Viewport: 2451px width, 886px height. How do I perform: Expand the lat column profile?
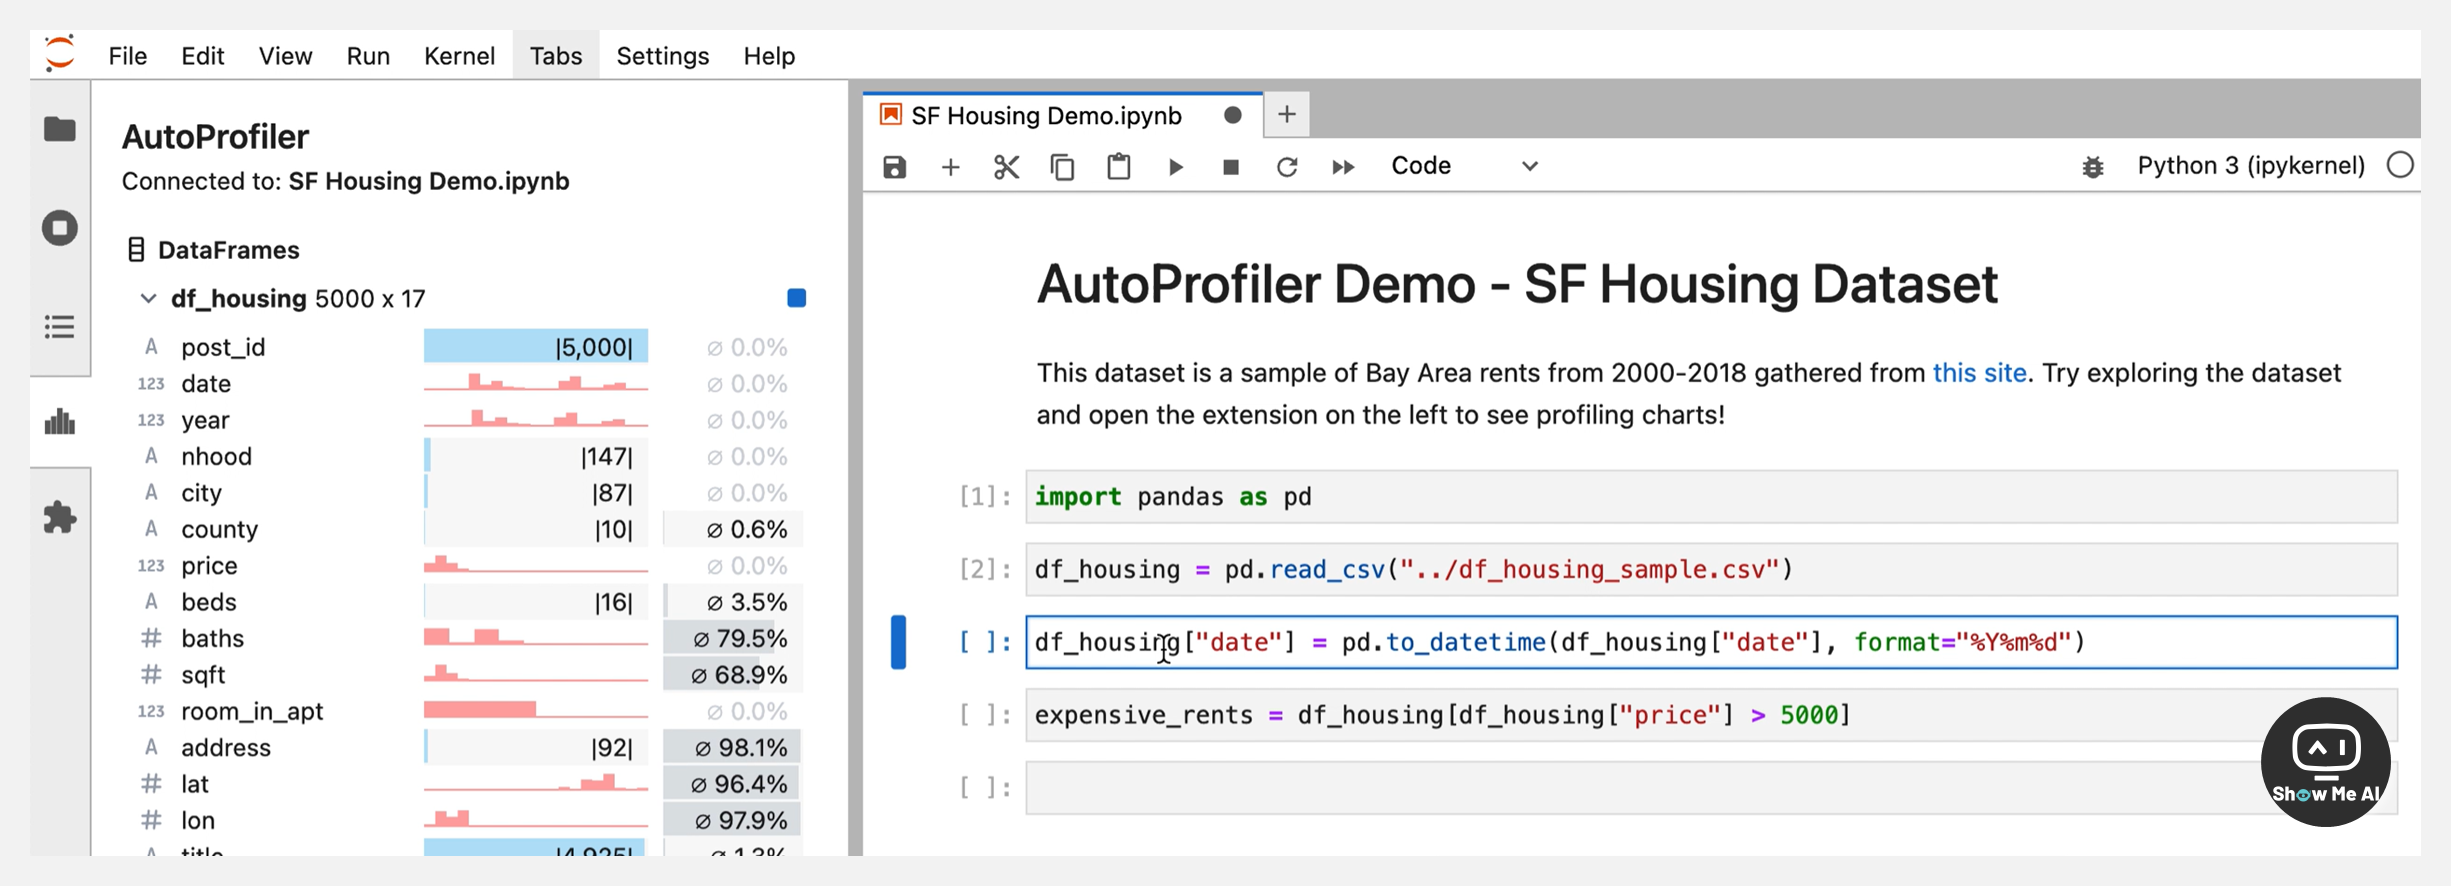(465, 784)
